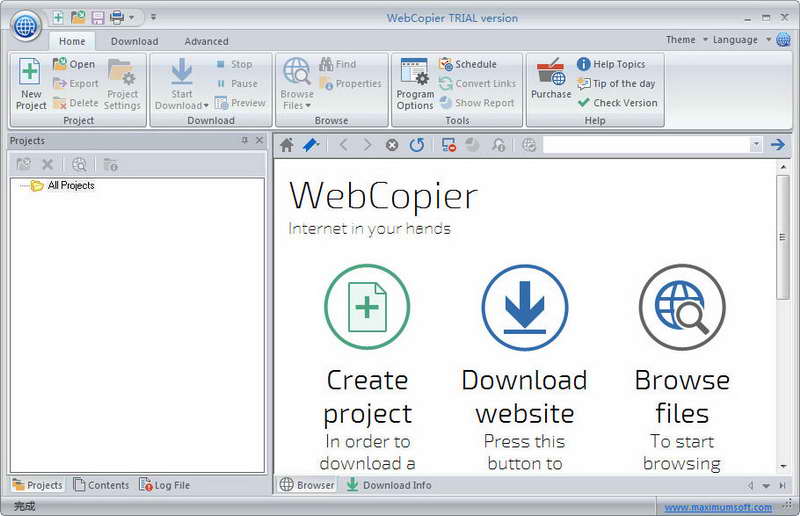Switch to the Contents panel tab
This screenshot has height=516, width=800.
point(101,485)
